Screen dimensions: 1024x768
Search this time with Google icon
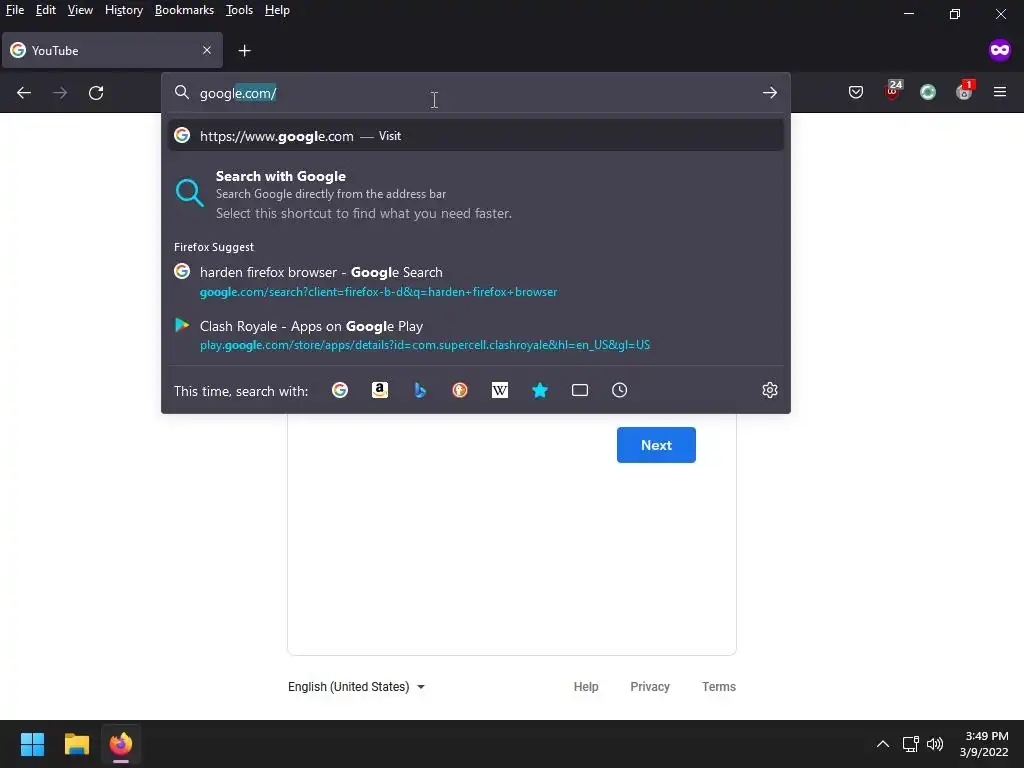coord(340,390)
